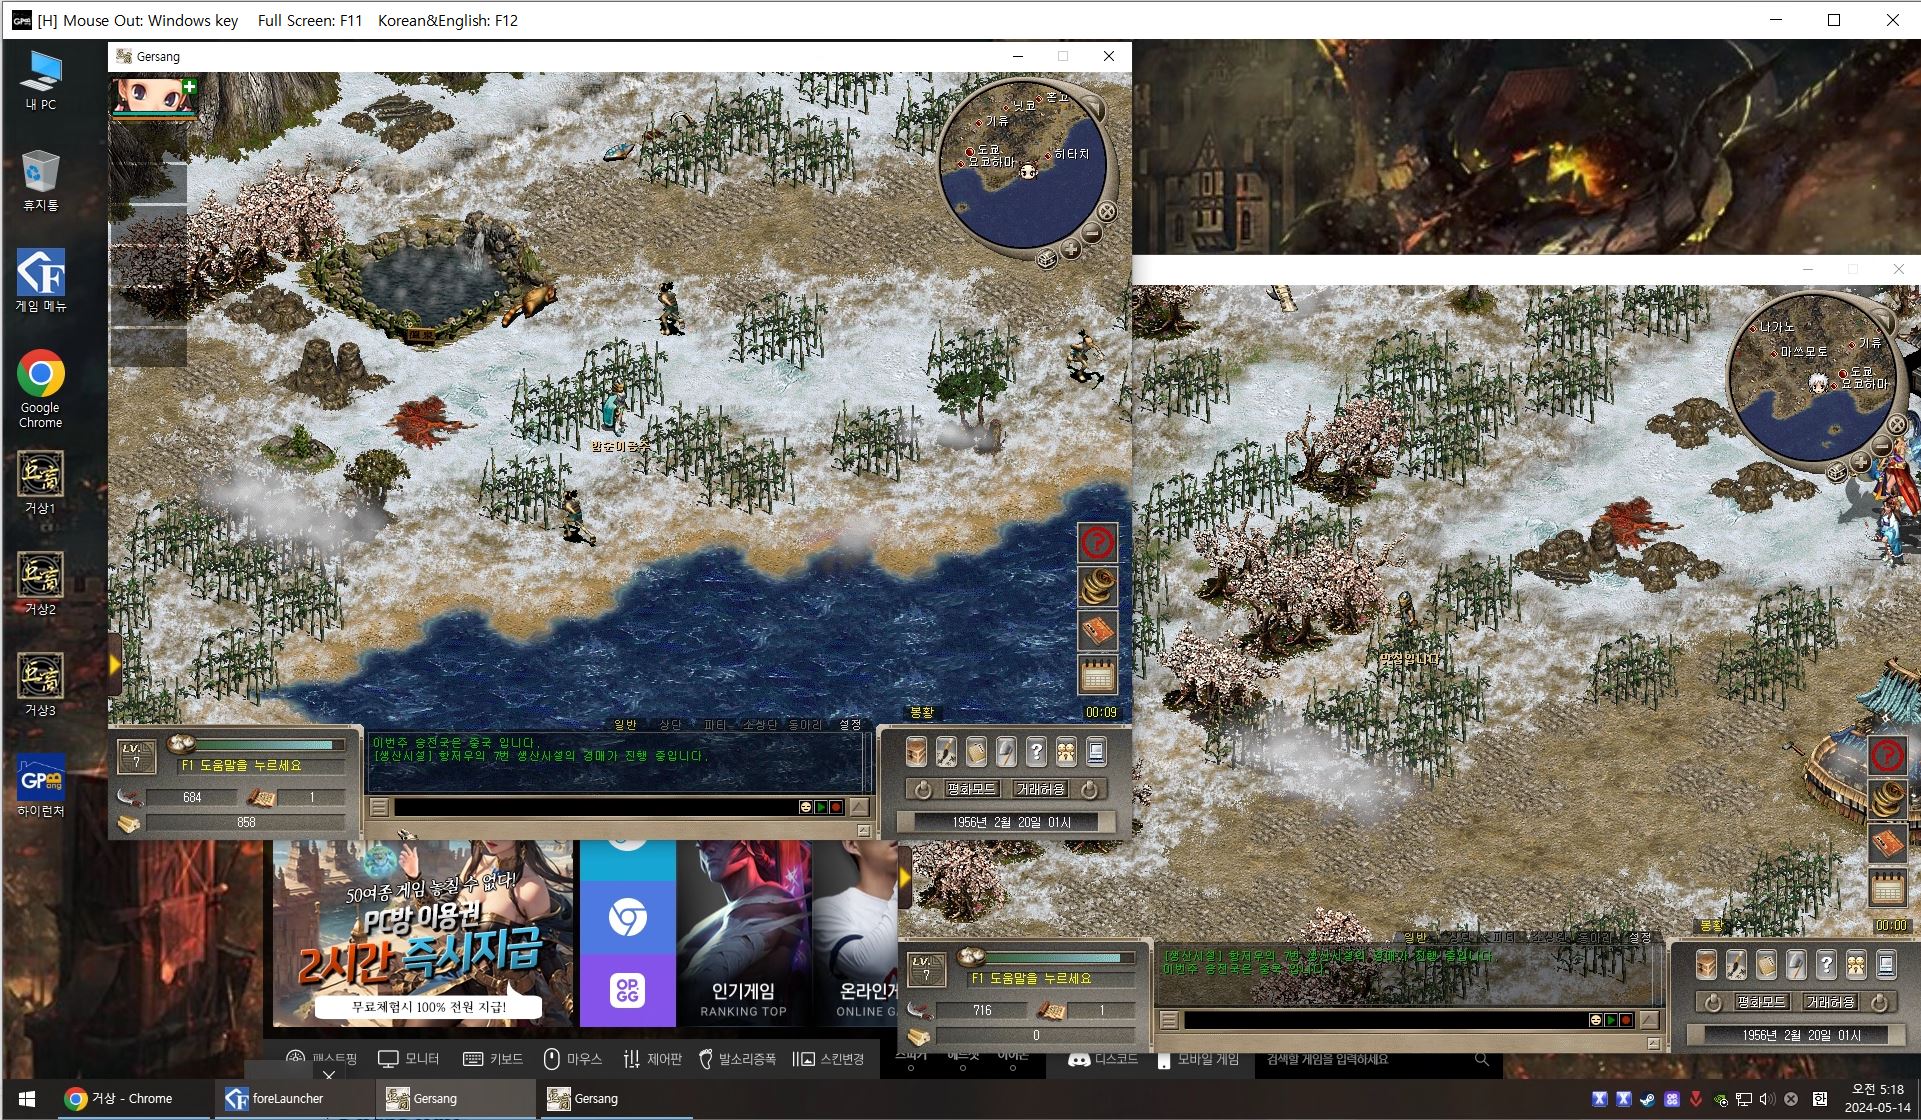1921x1120 pixels.
Task: Open the party members icon in left game panel
Action: pyautogui.click(x=1066, y=751)
